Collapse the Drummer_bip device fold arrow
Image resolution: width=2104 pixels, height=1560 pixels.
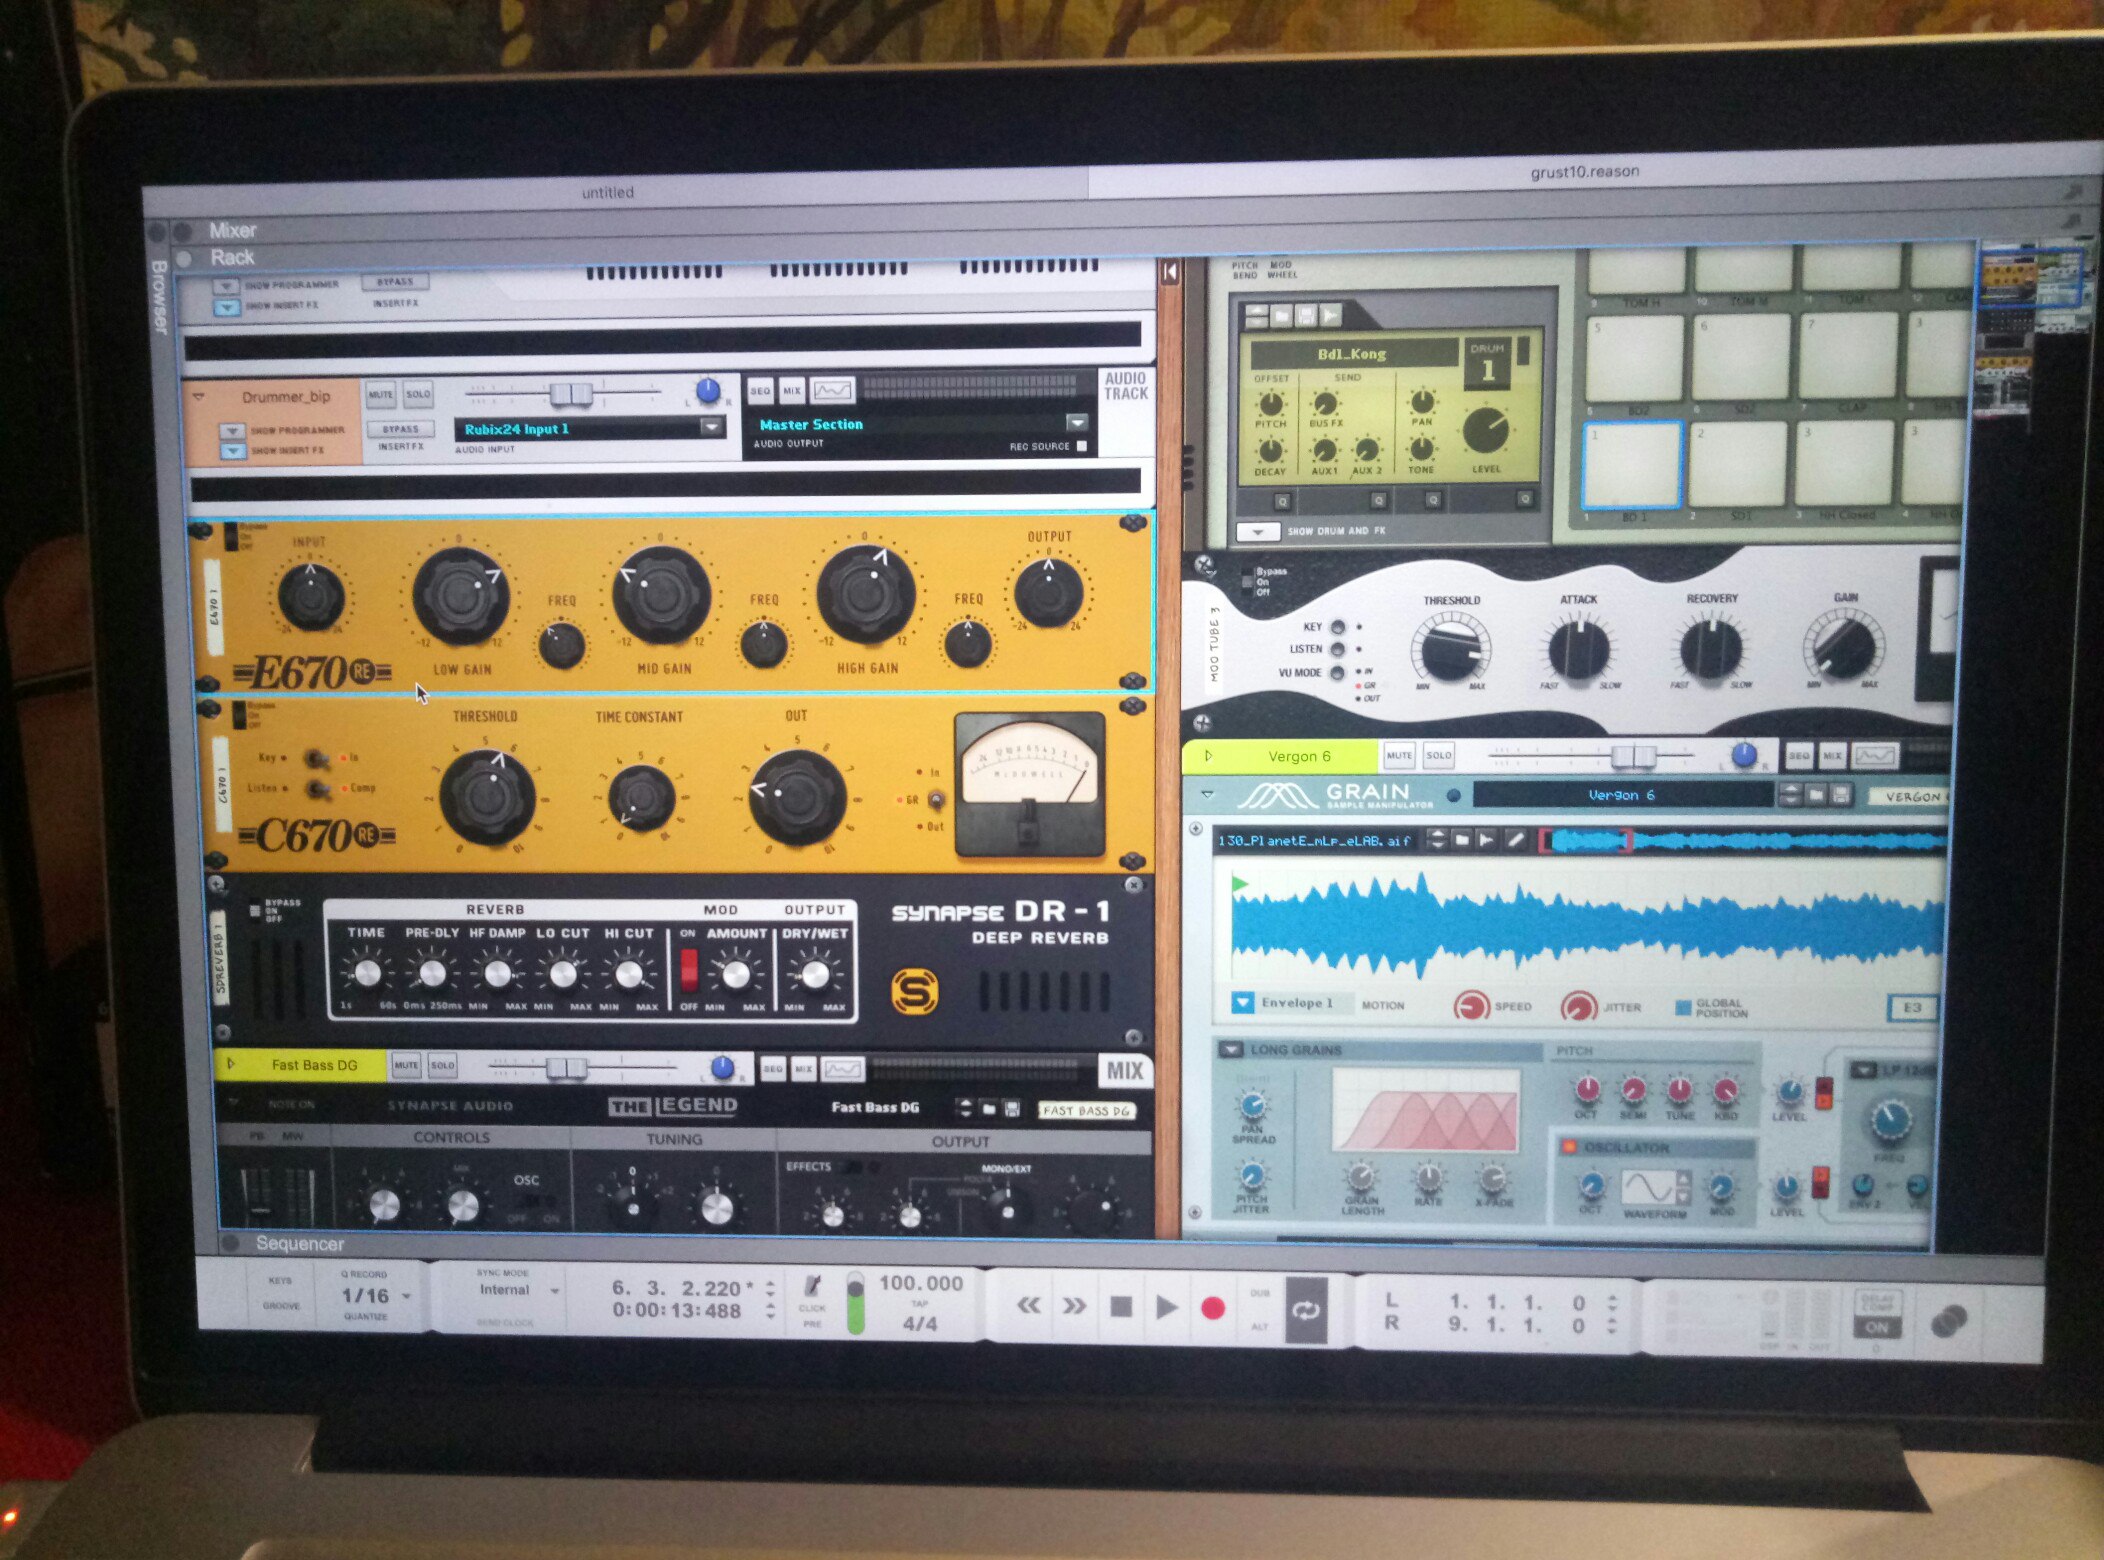pyautogui.click(x=198, y=397)
